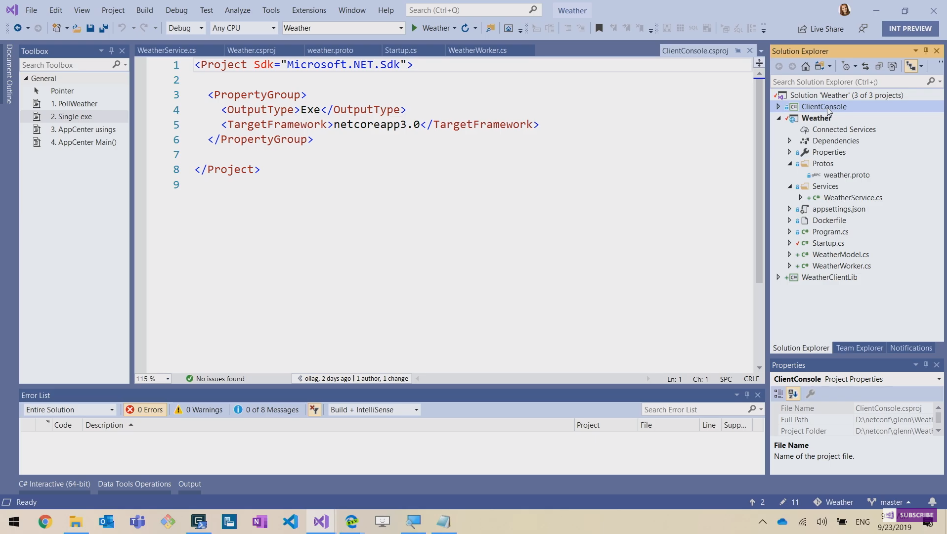Click the Save All toolbar icon

(x=103, y=28)
